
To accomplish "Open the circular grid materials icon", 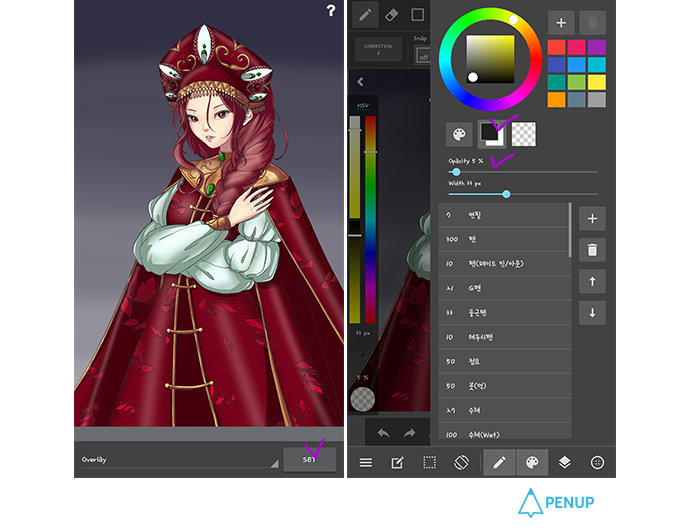I will [597, 462].
